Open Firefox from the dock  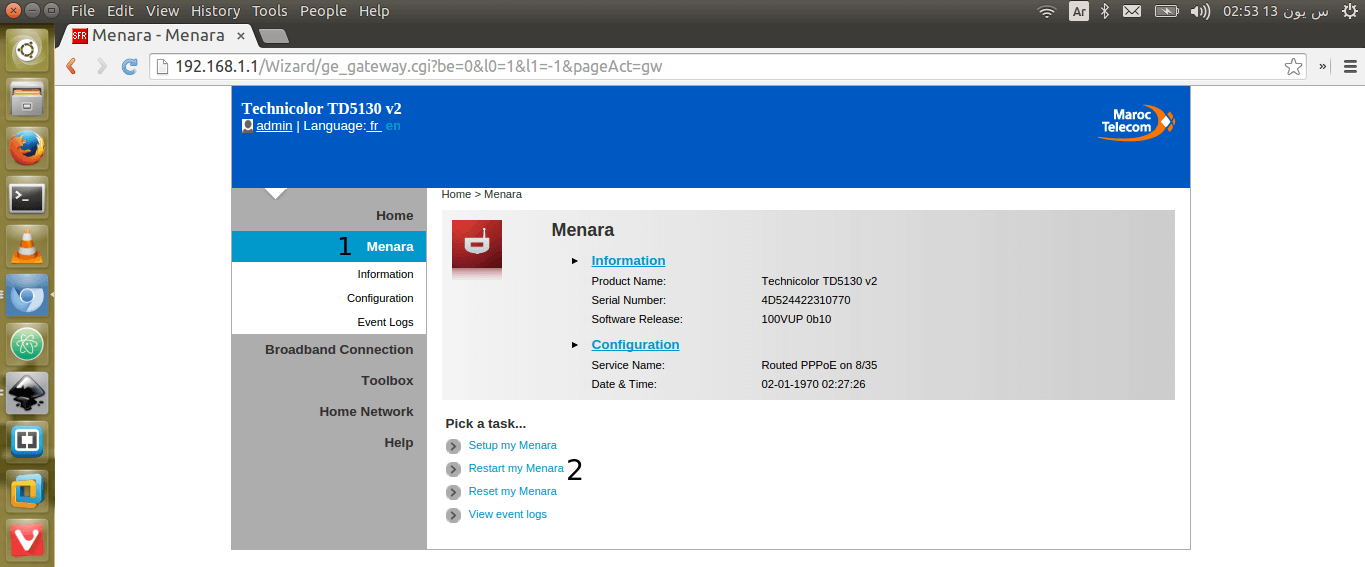27,149
